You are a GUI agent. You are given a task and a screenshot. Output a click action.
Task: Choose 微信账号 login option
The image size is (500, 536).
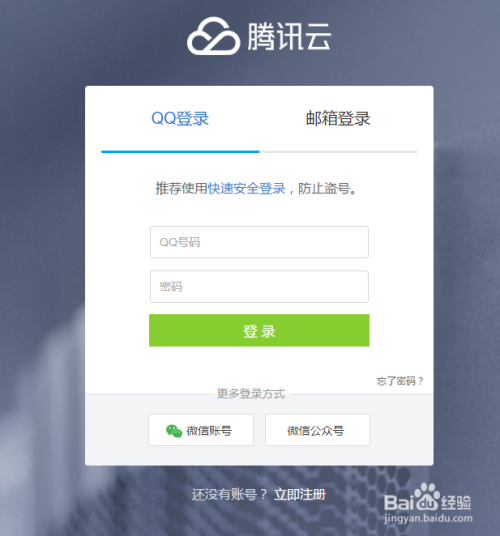201,430
